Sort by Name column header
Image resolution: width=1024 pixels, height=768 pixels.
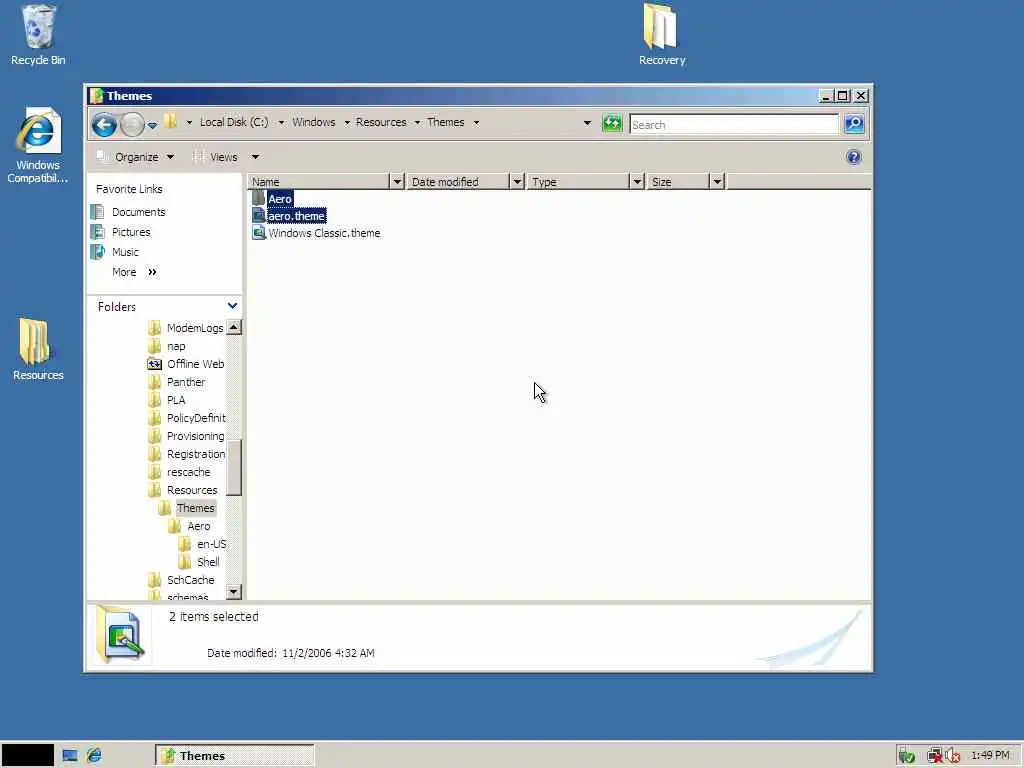[318, 182]
